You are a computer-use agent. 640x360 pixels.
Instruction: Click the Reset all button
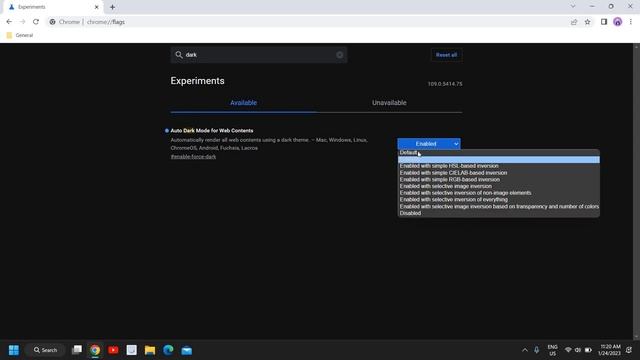[446, 55]
